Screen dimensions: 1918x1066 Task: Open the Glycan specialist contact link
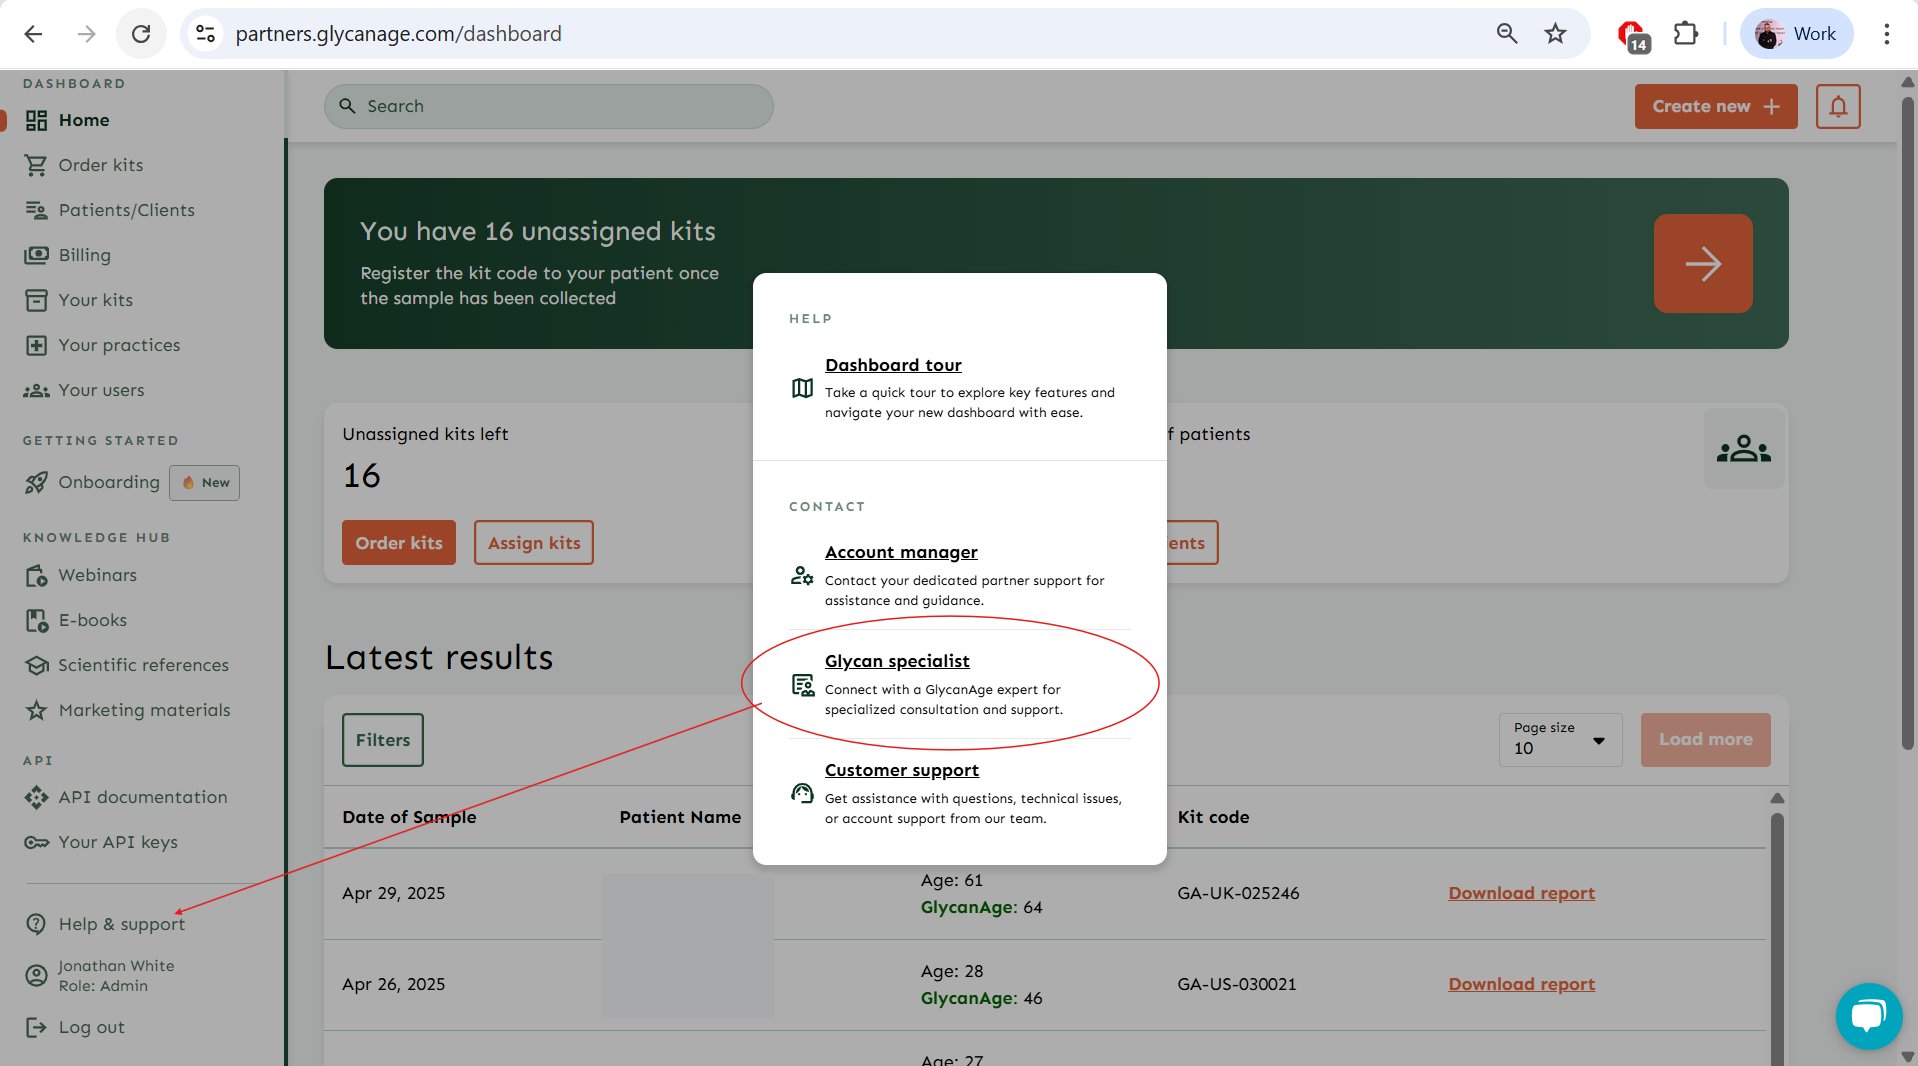click(x=896, y=661)
